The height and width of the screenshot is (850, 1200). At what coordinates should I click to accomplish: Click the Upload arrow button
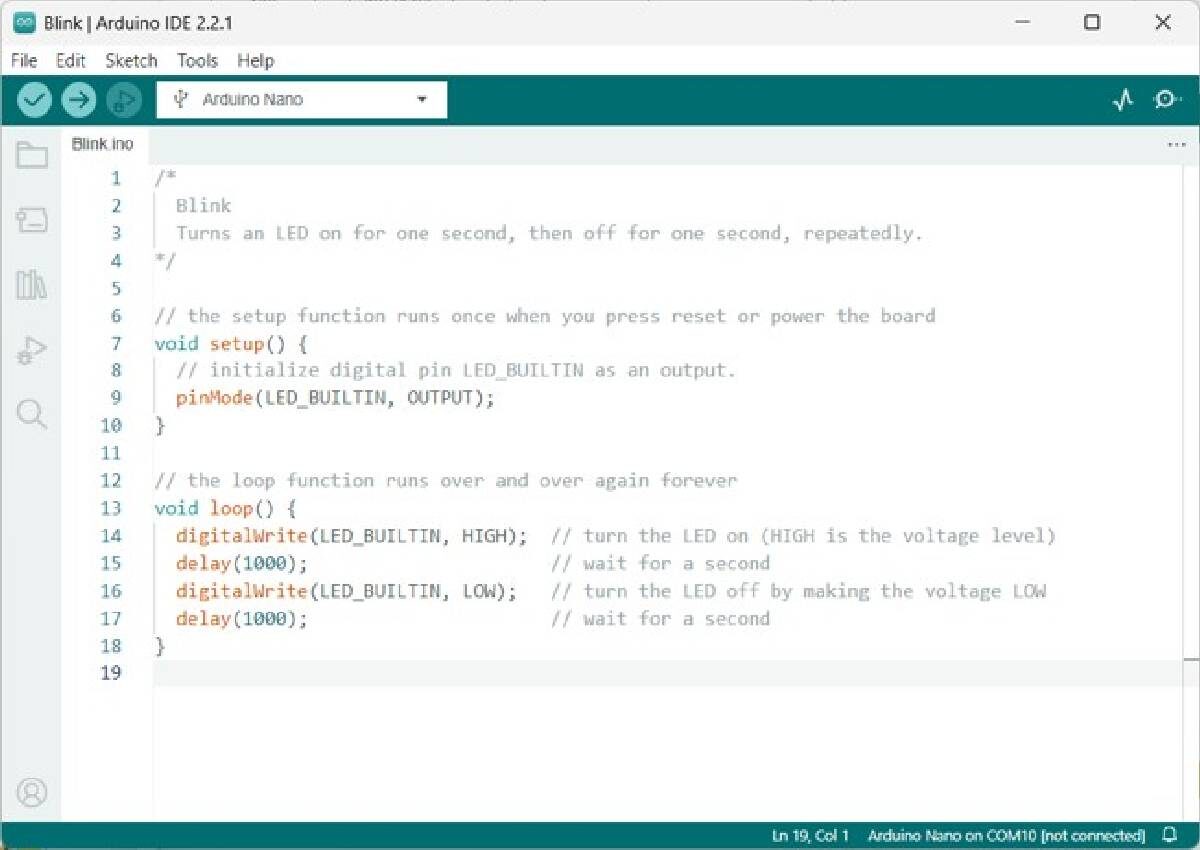click(78, 99)
